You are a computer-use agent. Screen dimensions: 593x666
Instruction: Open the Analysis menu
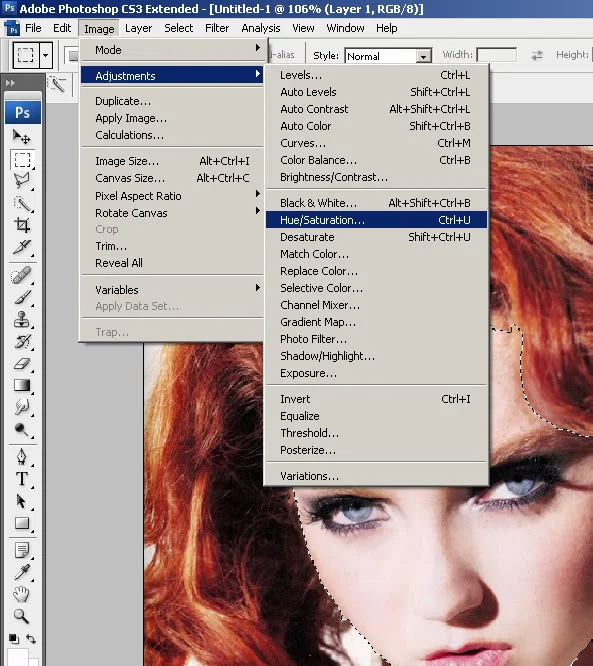click(261, 28)
